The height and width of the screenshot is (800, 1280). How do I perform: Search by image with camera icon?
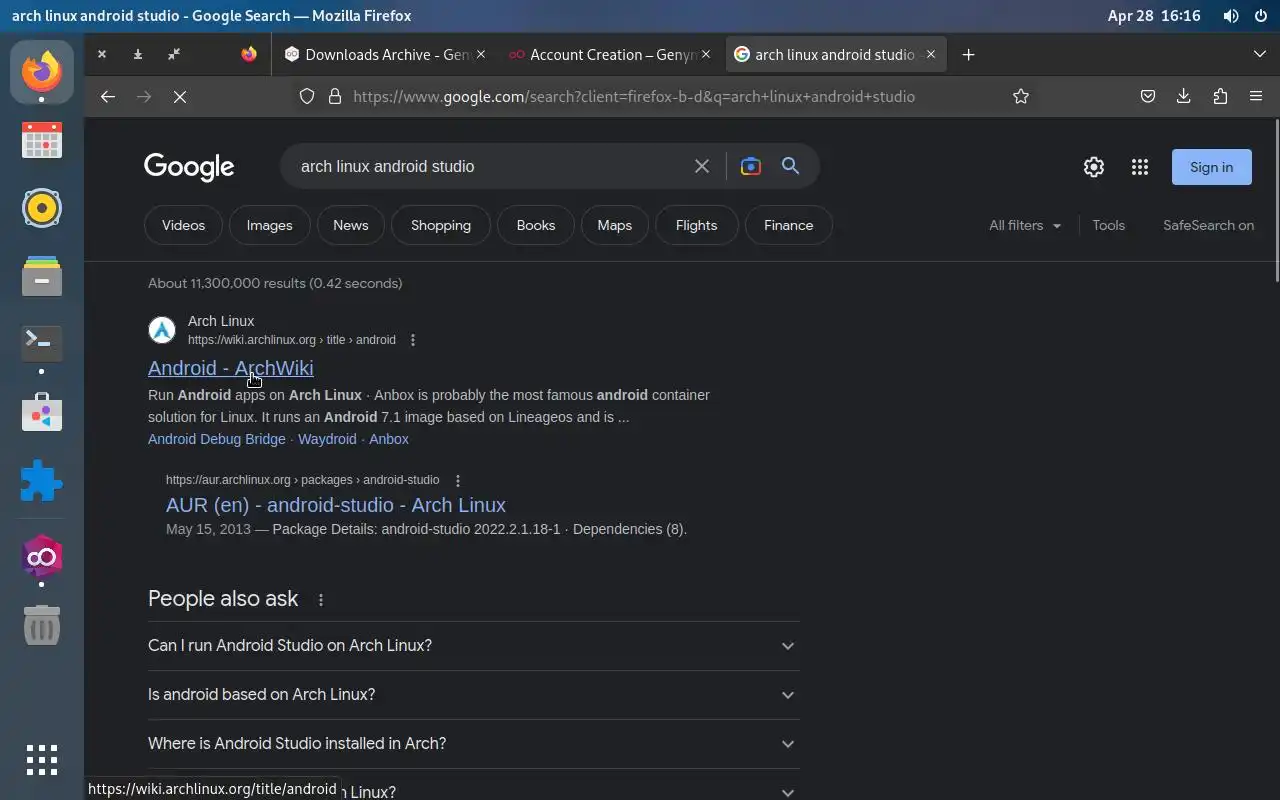pyautogui.click(x=750, y=166)
